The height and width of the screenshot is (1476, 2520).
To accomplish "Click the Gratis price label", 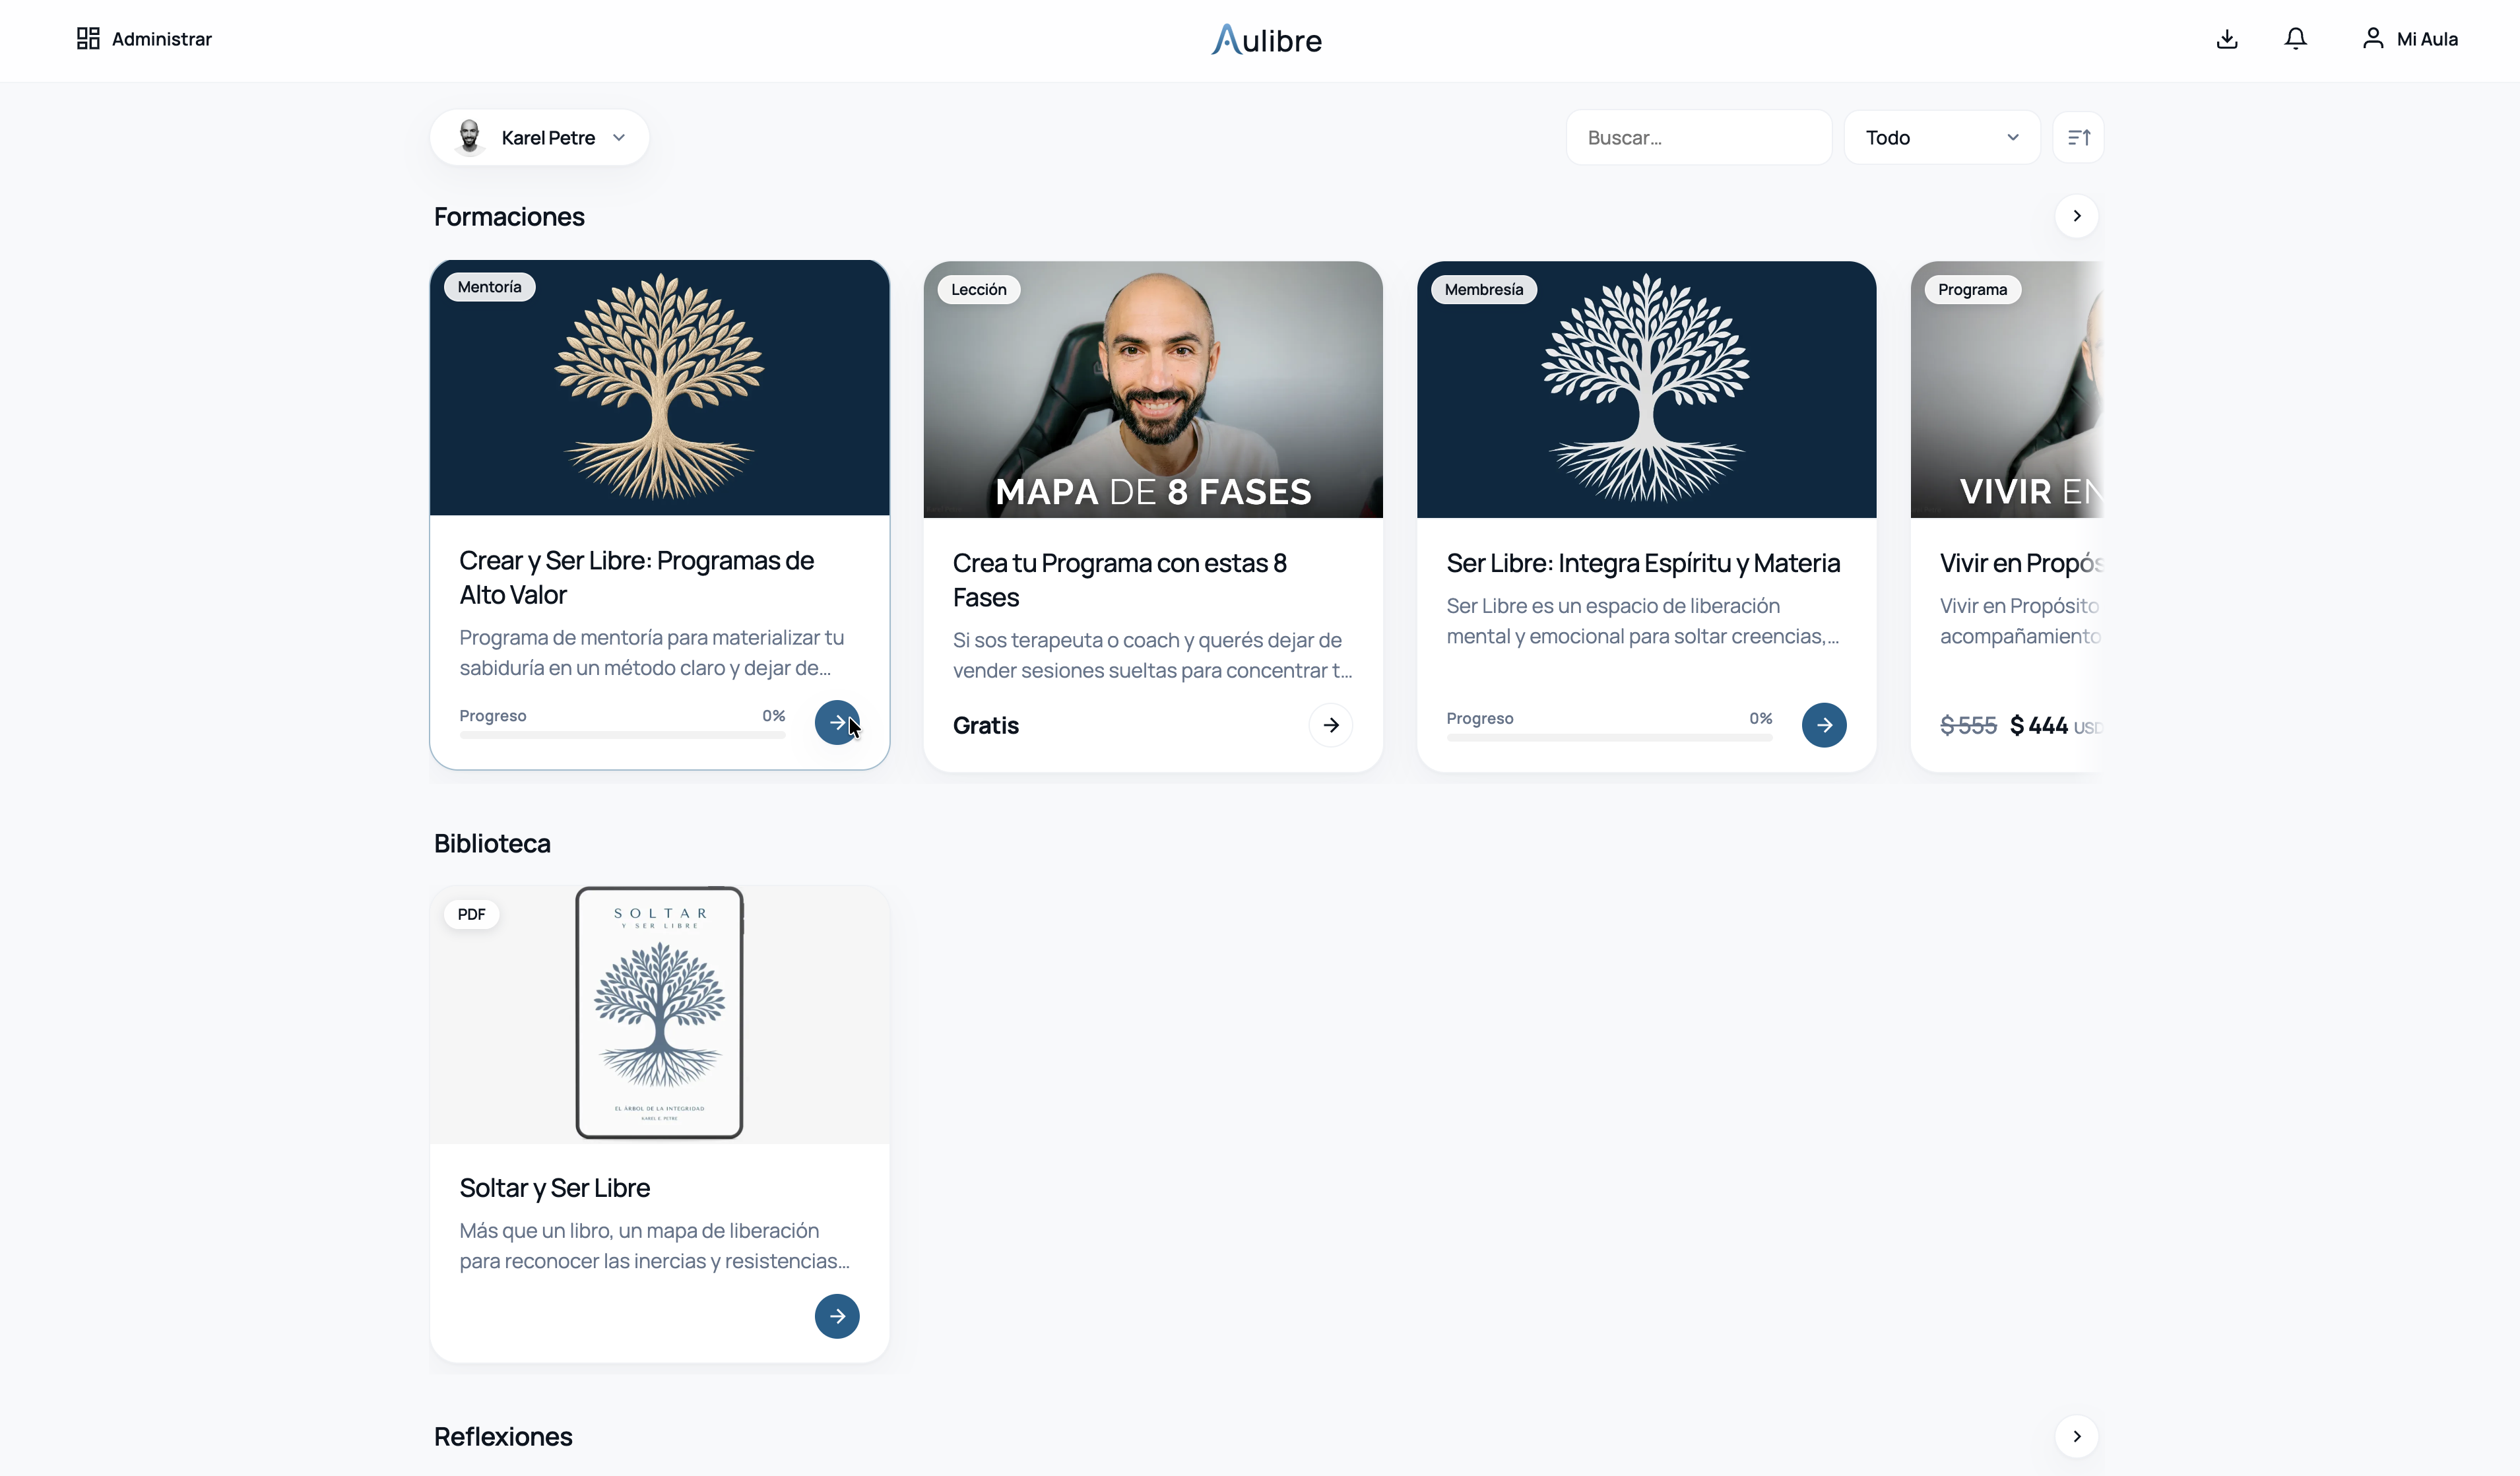I will coord(986,725).
